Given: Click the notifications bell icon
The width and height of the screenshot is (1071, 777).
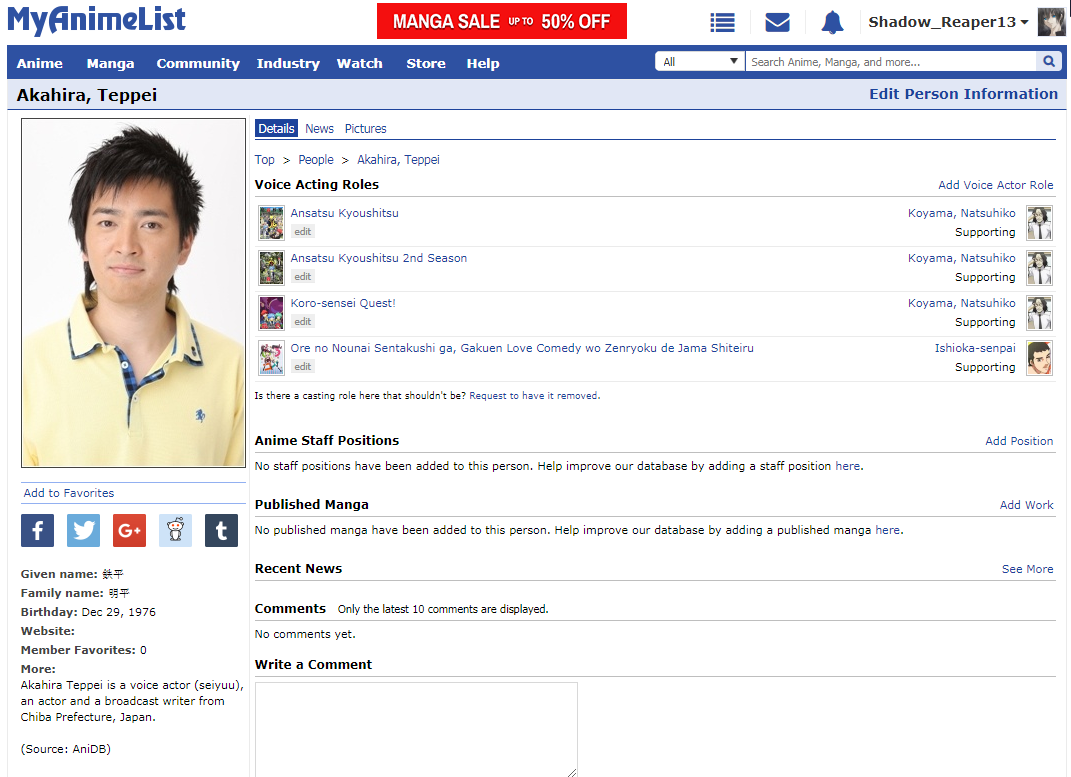Looking at the screenshot, I should [x=832, y=22].
